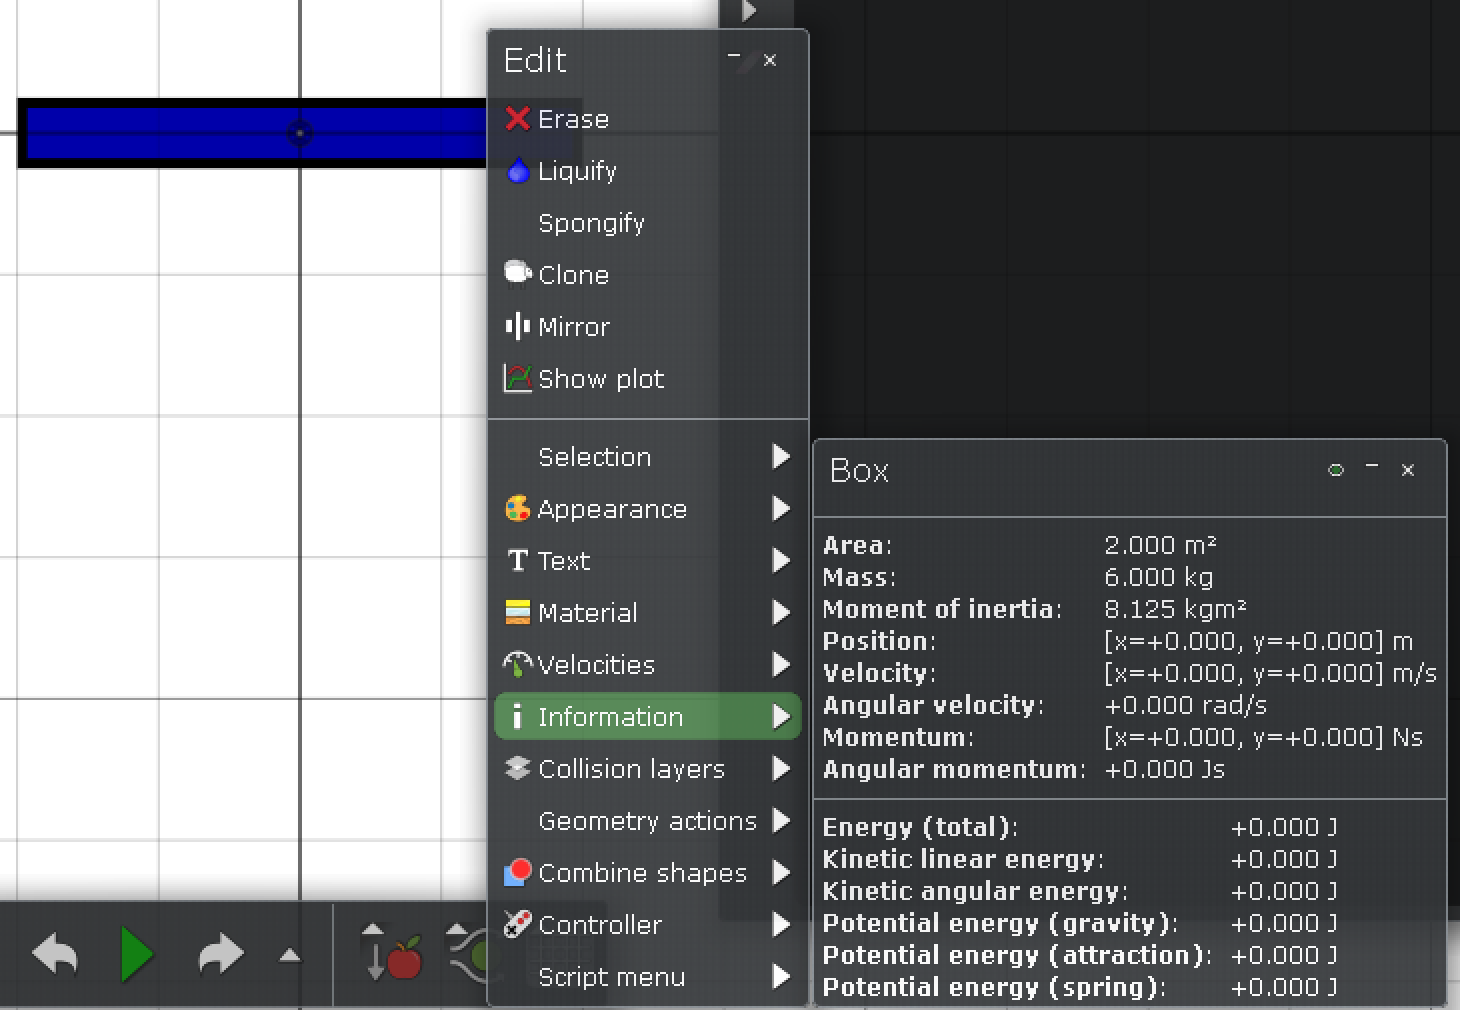Click the red X Erase icon
Screen dimensions: 1460x1010
pos(517,119)
